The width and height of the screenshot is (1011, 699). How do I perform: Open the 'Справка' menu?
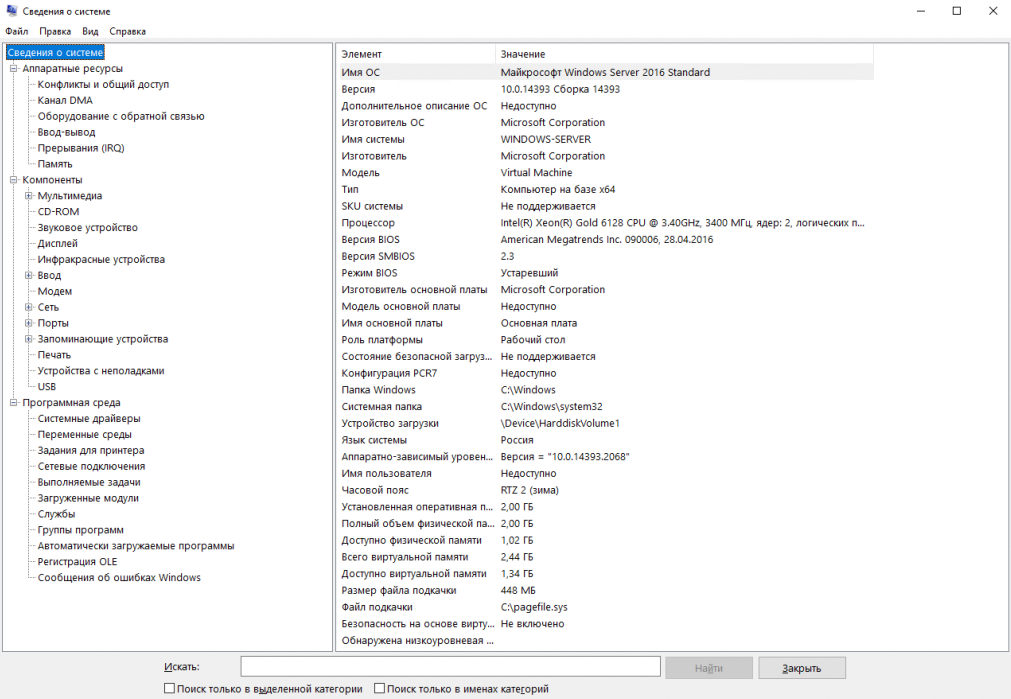click(128, 31)
